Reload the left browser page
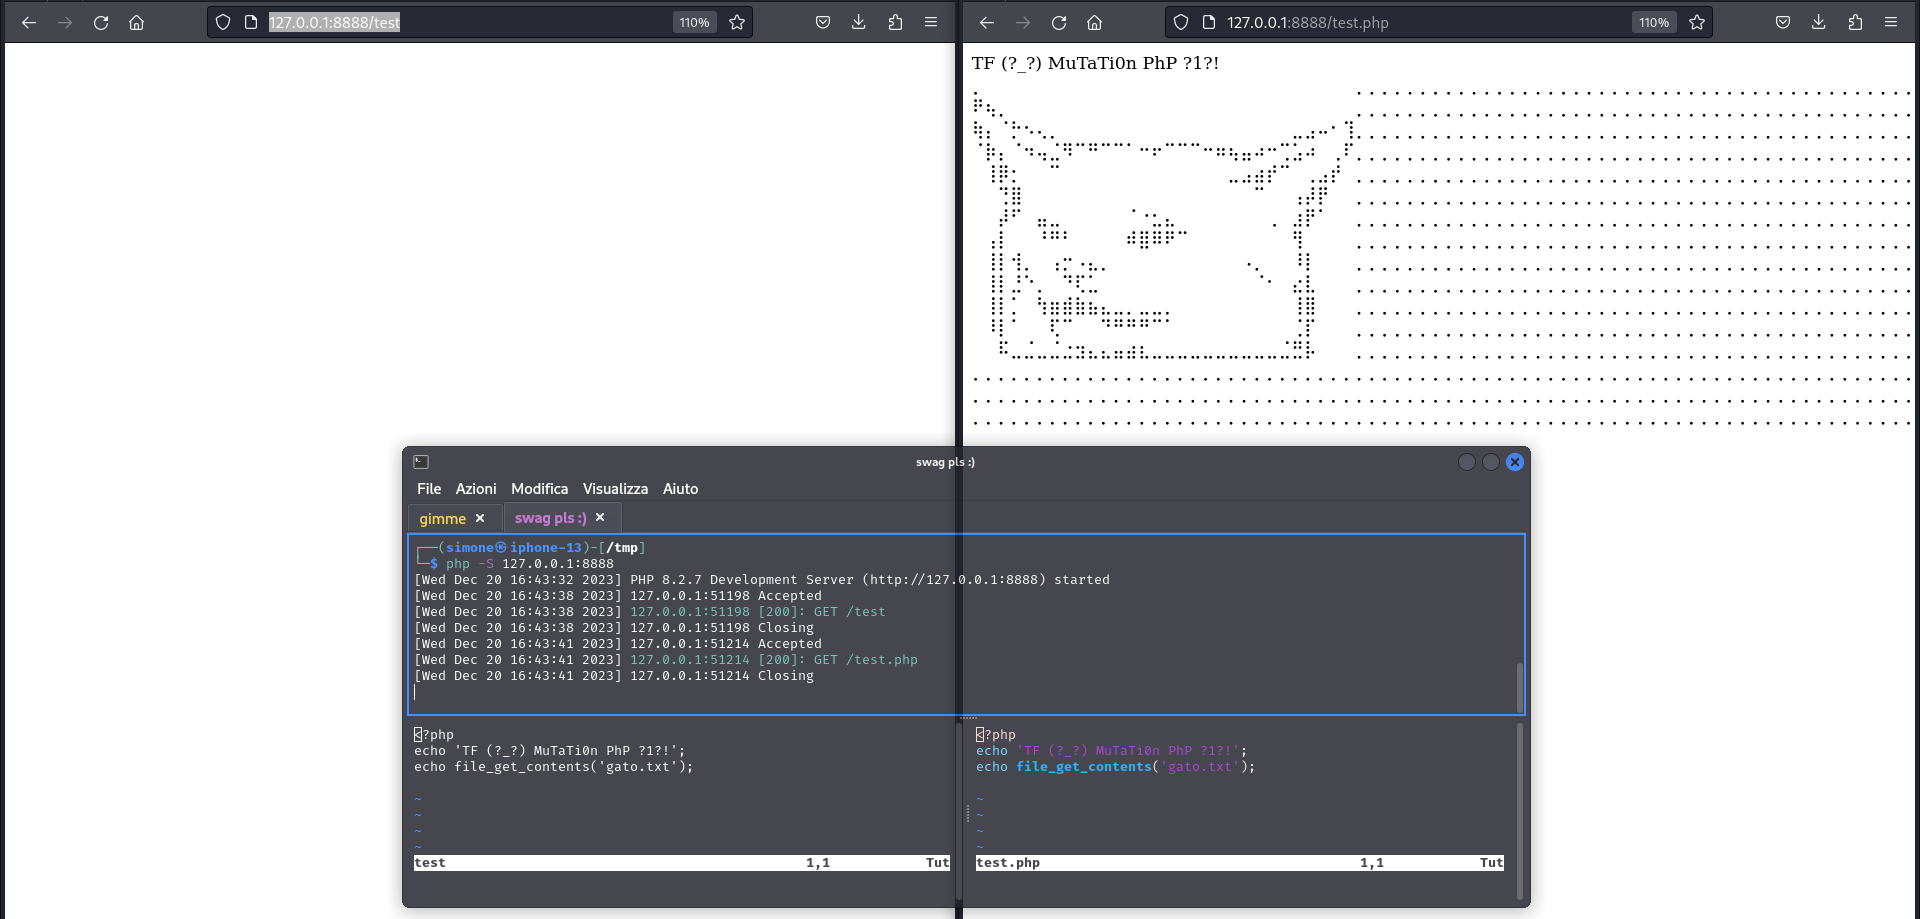This screenshot has height=919, width=1920. [x=101, y=22]
